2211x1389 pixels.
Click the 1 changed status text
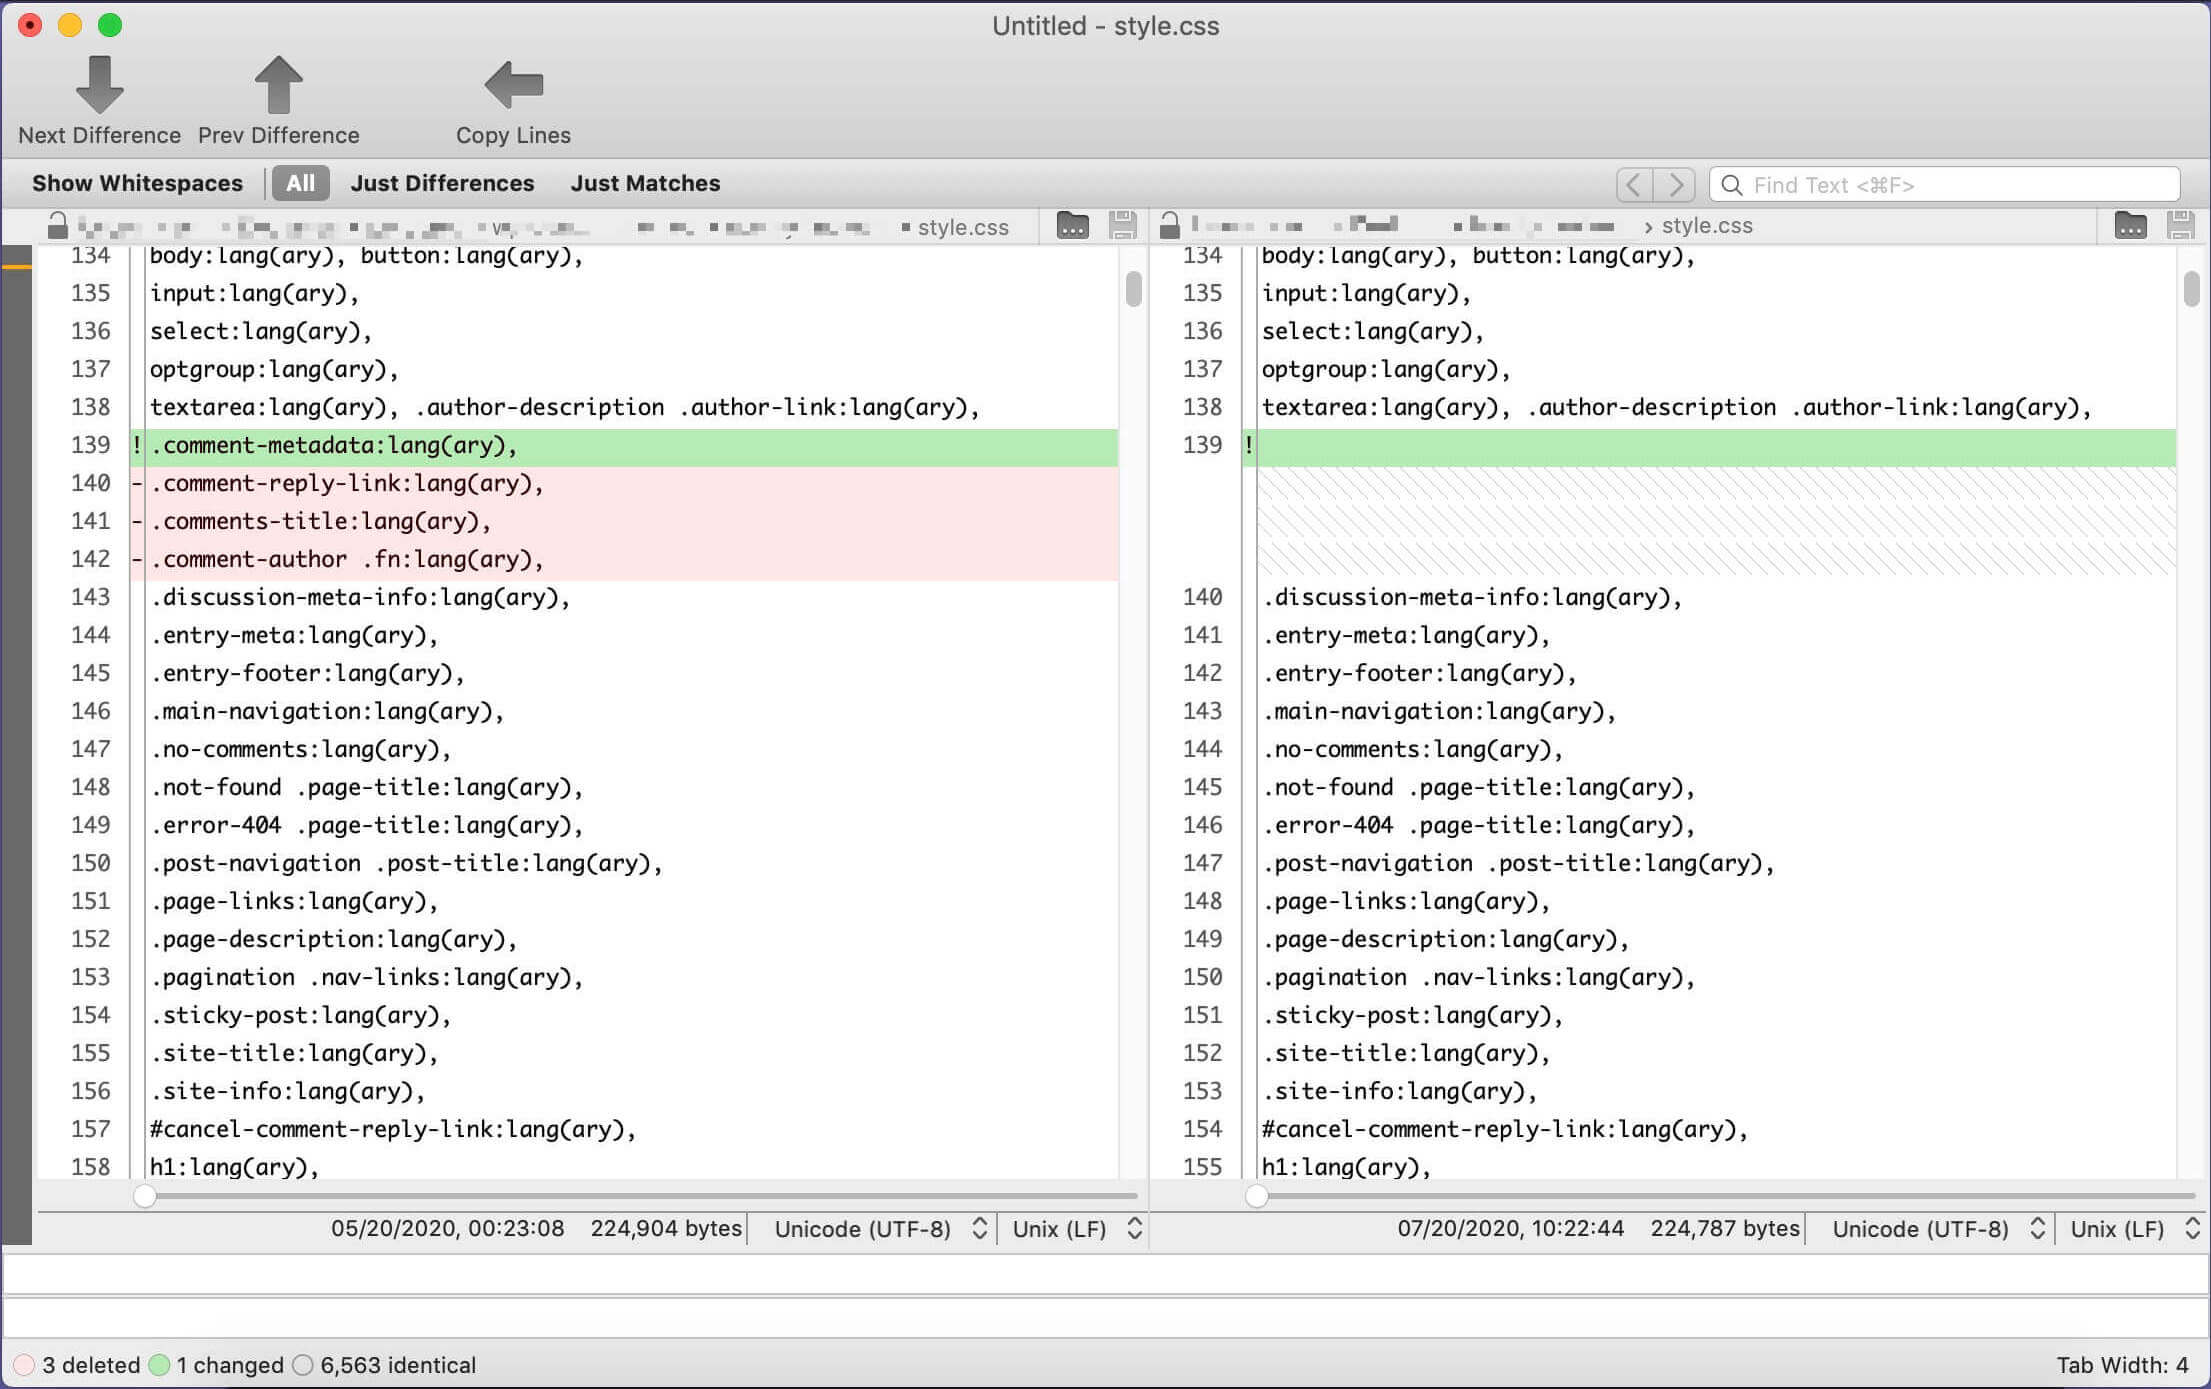pos(230,1365)
